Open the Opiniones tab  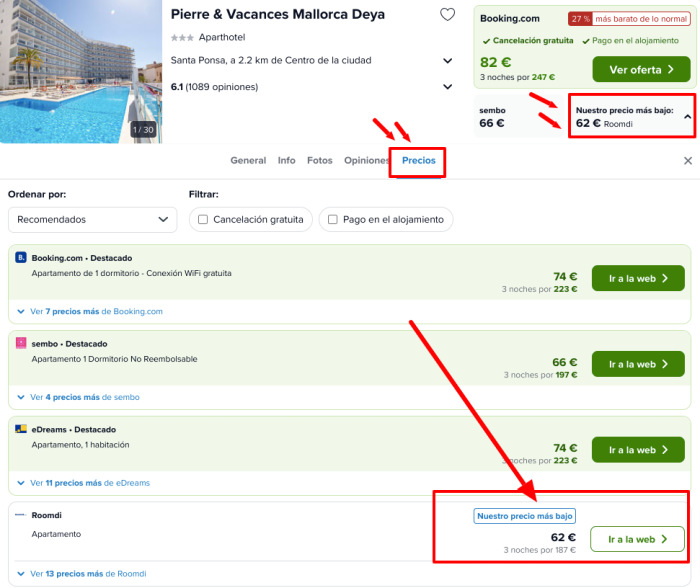click(x=367, y=160)
